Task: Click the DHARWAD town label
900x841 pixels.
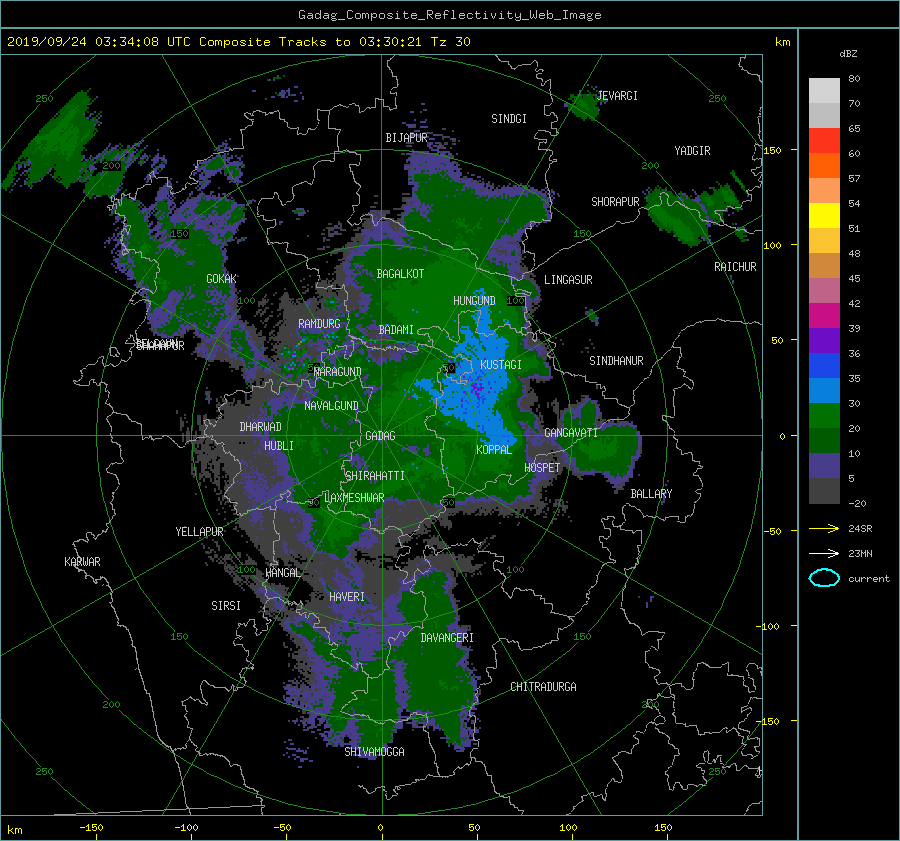Action: coord(260,427)
